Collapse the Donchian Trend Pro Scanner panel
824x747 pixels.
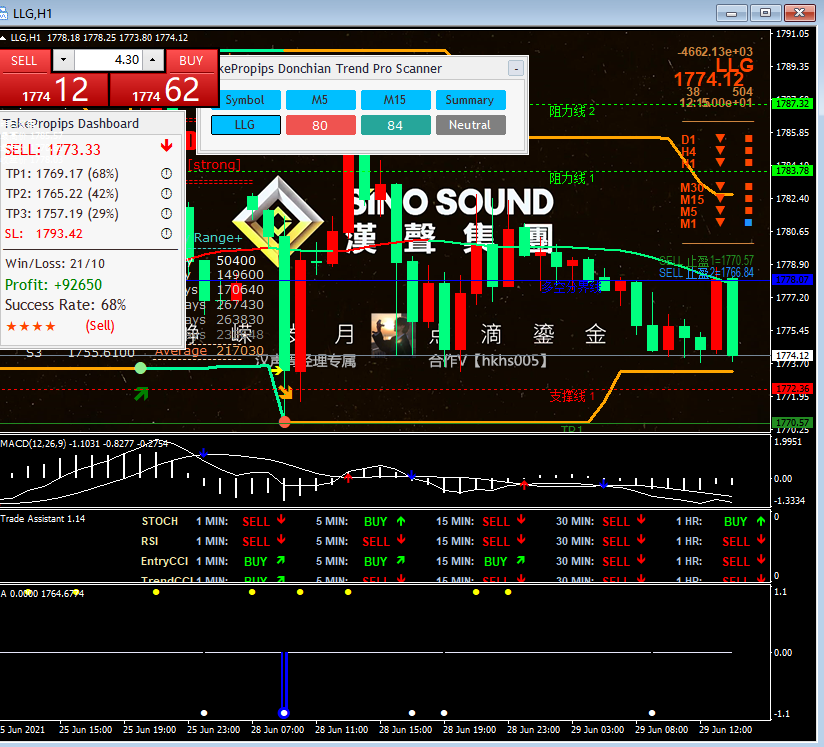[x=516, y=68]
